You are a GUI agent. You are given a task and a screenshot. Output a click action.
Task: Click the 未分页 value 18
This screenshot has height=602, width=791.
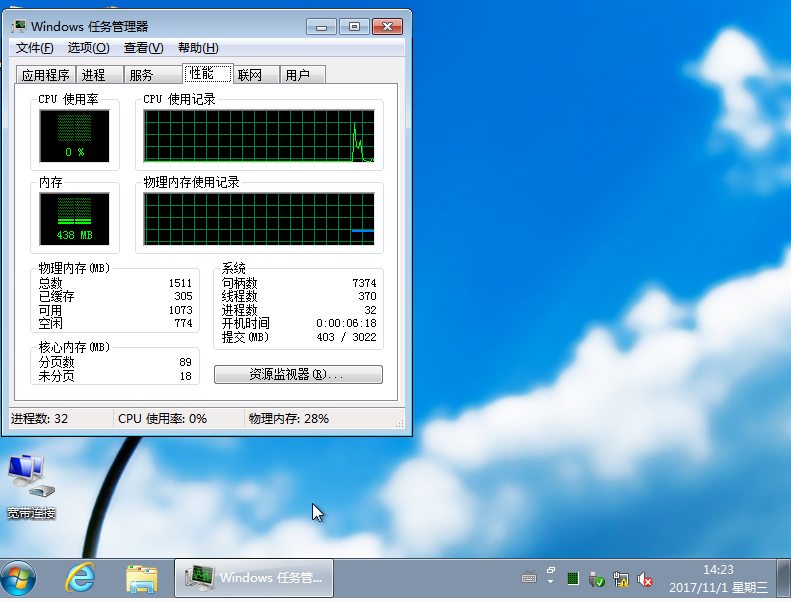(185, 376)
